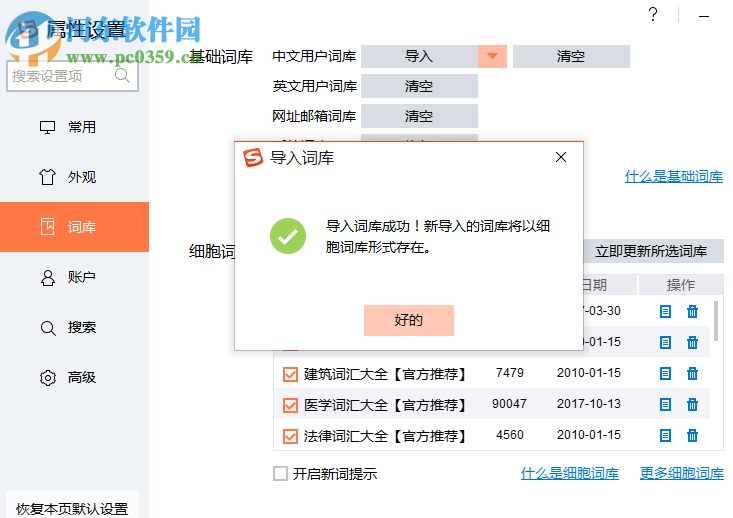Open the 常用 settings tab
733x518 pixels.
coord(74,127)
